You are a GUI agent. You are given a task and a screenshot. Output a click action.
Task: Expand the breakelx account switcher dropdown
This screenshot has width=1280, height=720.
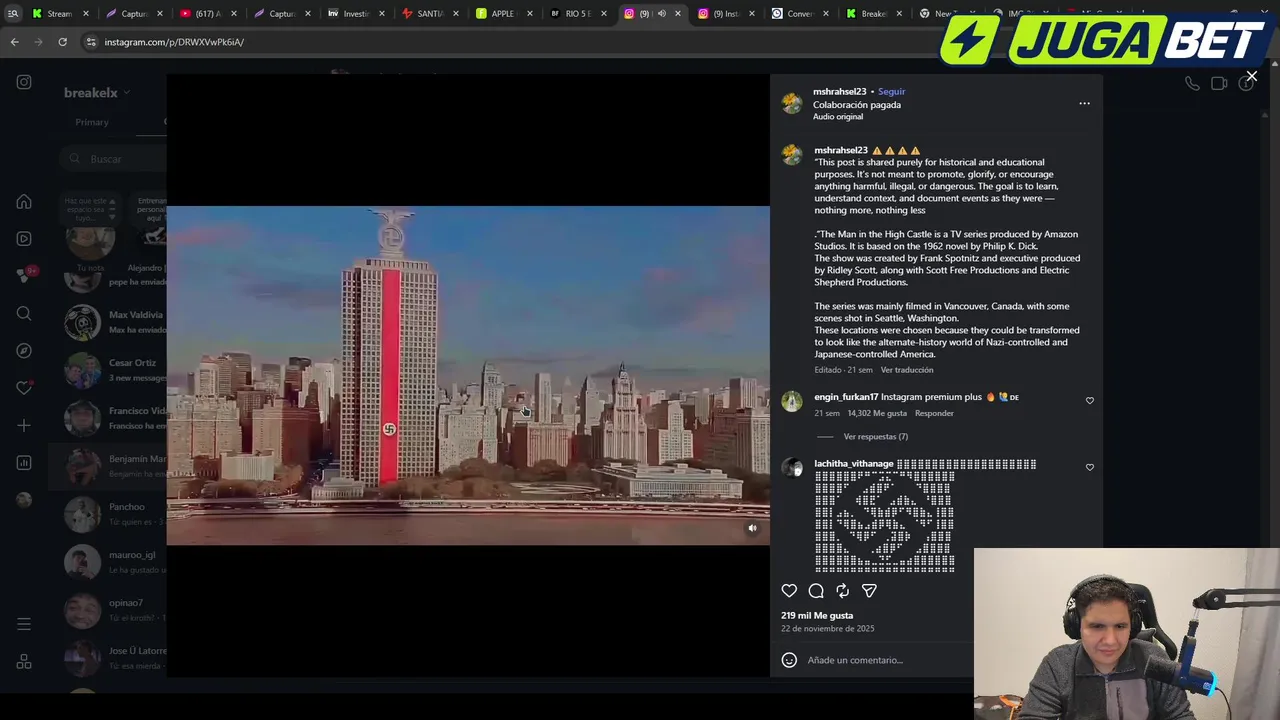[x=97, y=93]
